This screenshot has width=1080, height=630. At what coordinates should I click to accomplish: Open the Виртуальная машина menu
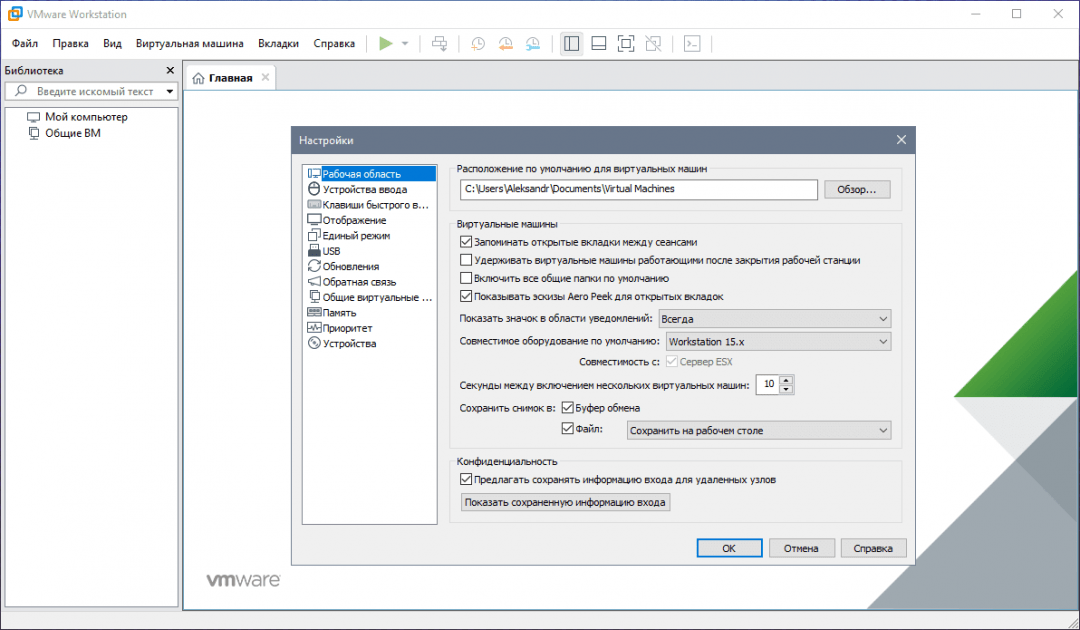coord(189,43)
